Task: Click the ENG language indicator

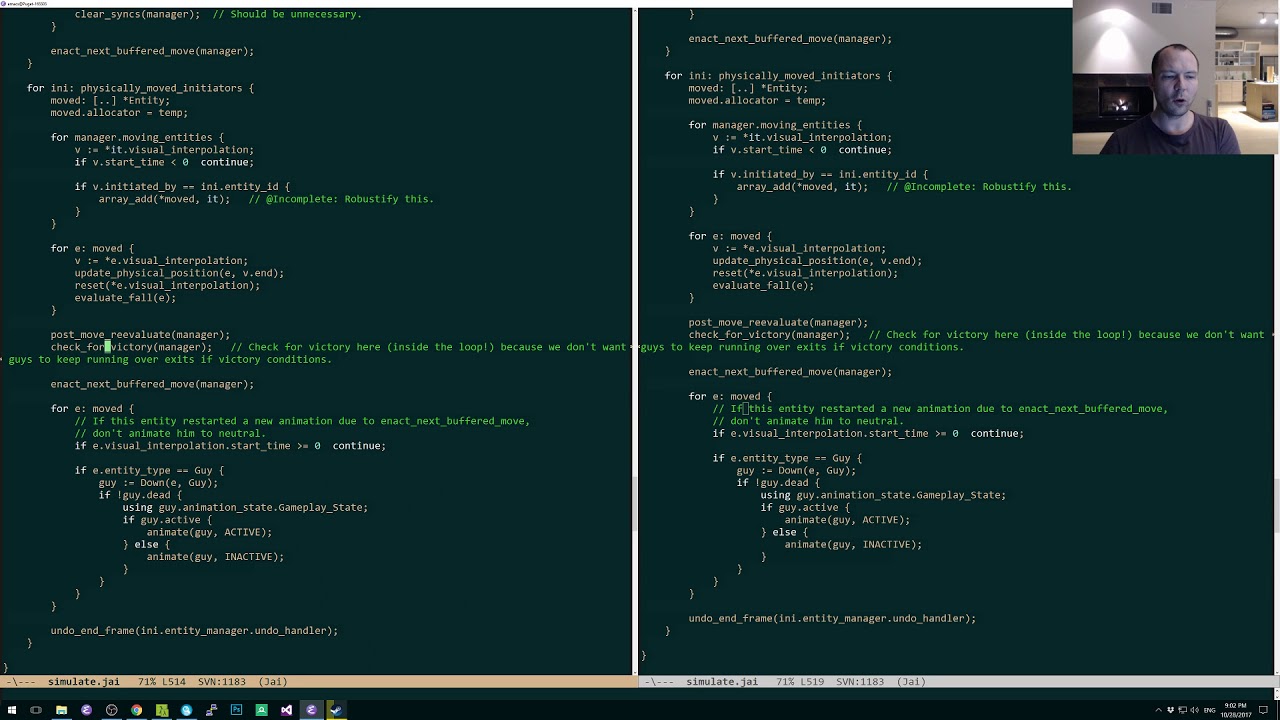Action: (x=1209, y=710)
